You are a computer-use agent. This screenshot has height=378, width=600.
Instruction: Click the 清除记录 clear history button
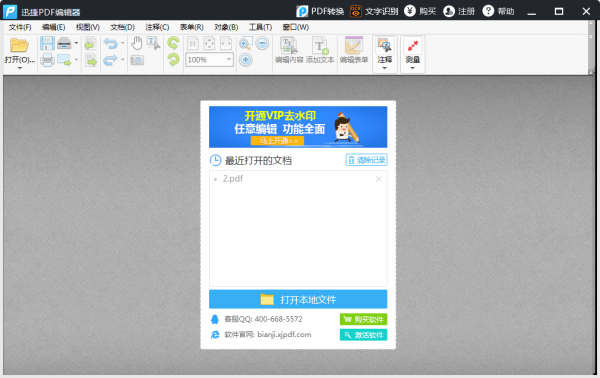366,160
